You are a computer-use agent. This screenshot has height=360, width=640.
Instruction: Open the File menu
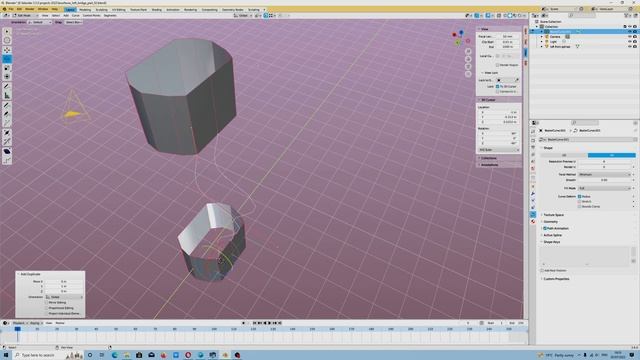pyautogui.click(x=11, y=9)
